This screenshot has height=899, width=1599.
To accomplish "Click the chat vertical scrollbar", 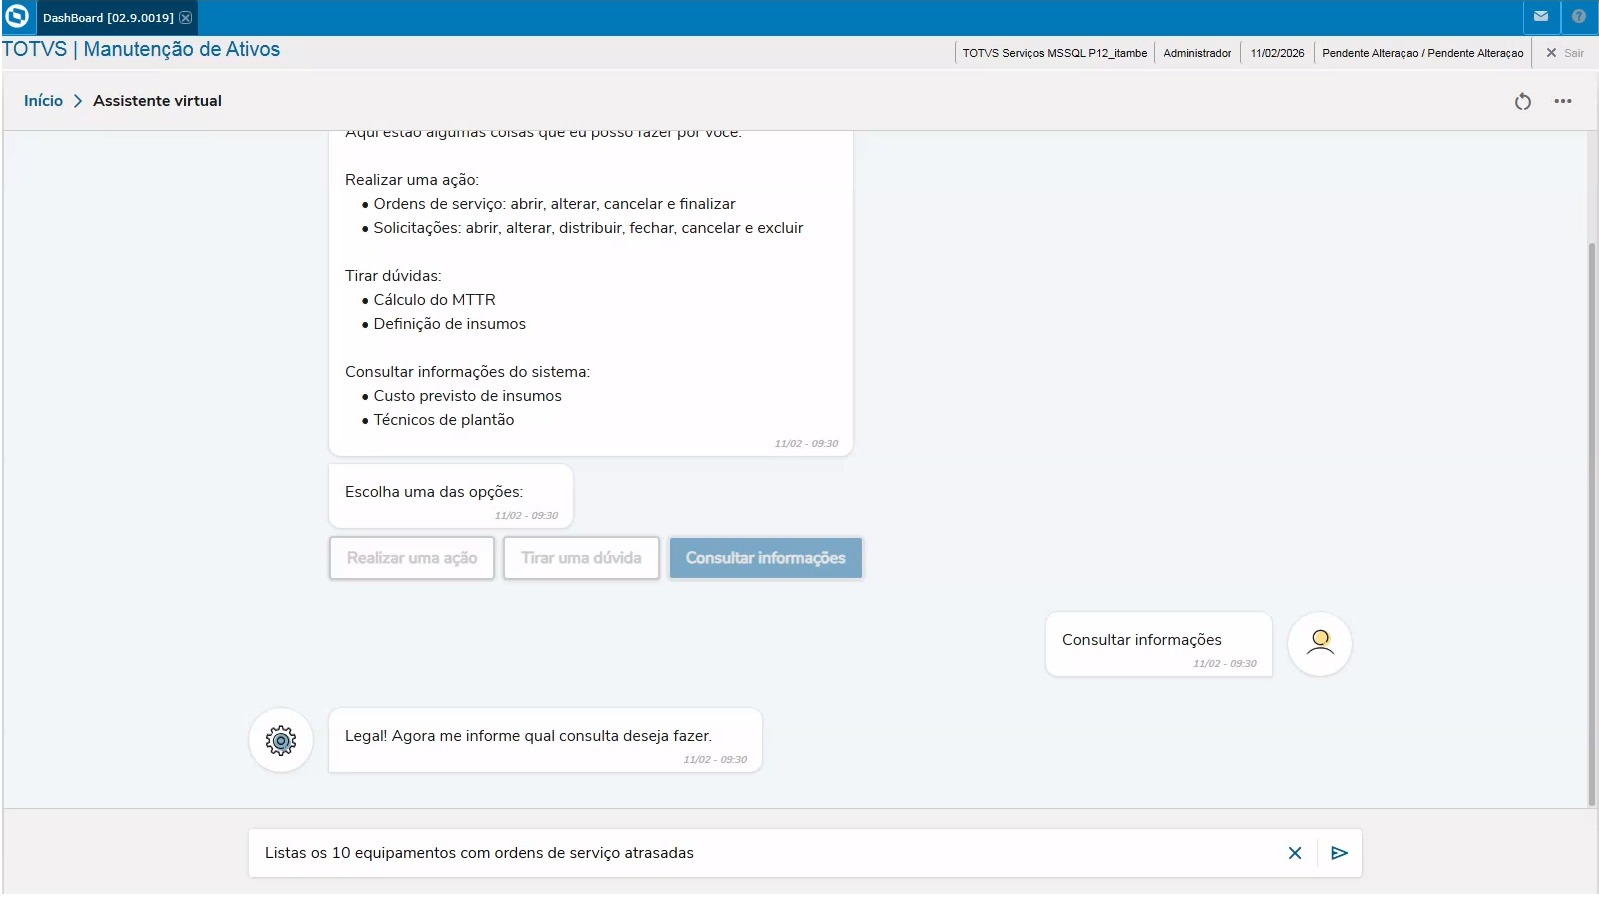I will click(x=1591, y=520).
